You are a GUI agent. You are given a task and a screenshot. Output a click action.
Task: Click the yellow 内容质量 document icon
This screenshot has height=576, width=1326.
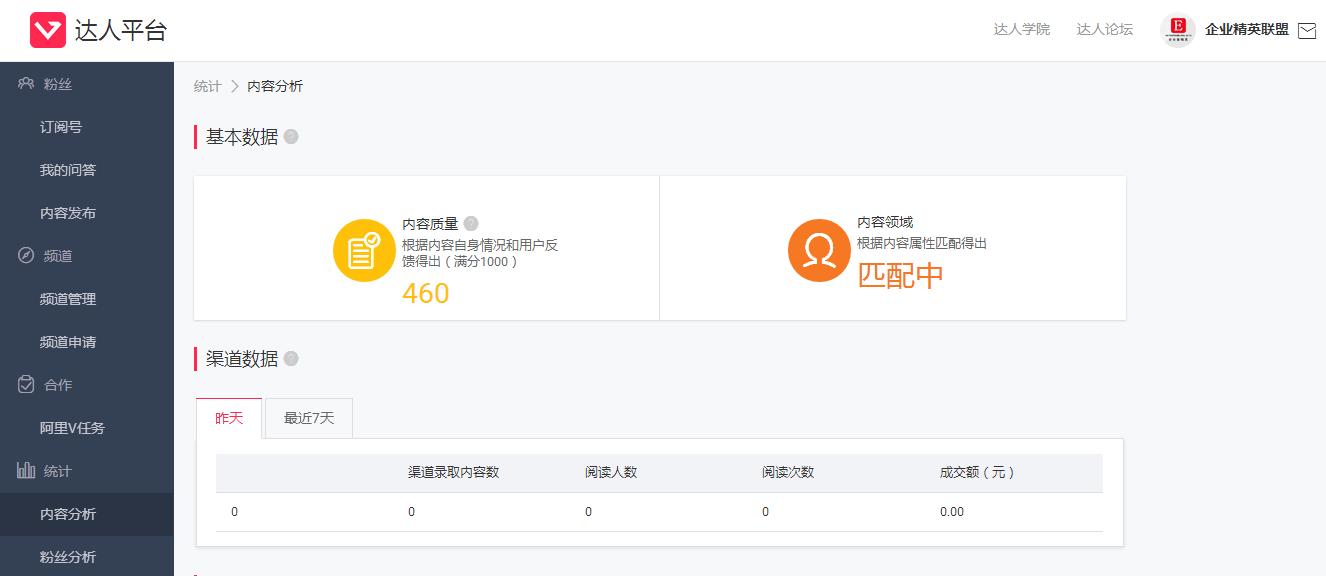click(x=364, y=249)
